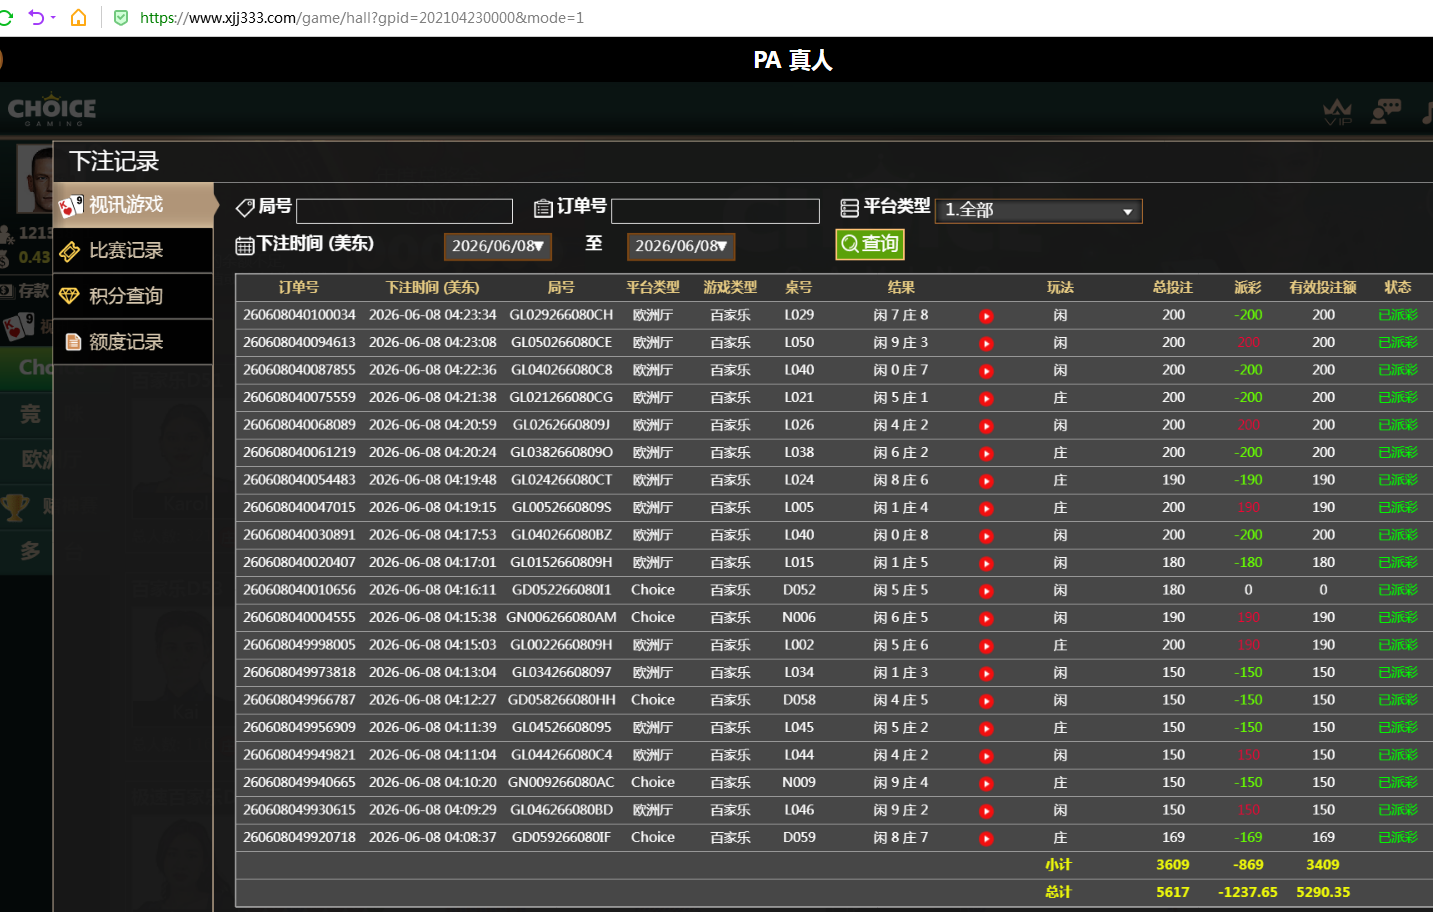Play video for order 260608040068089

point(986,426)
